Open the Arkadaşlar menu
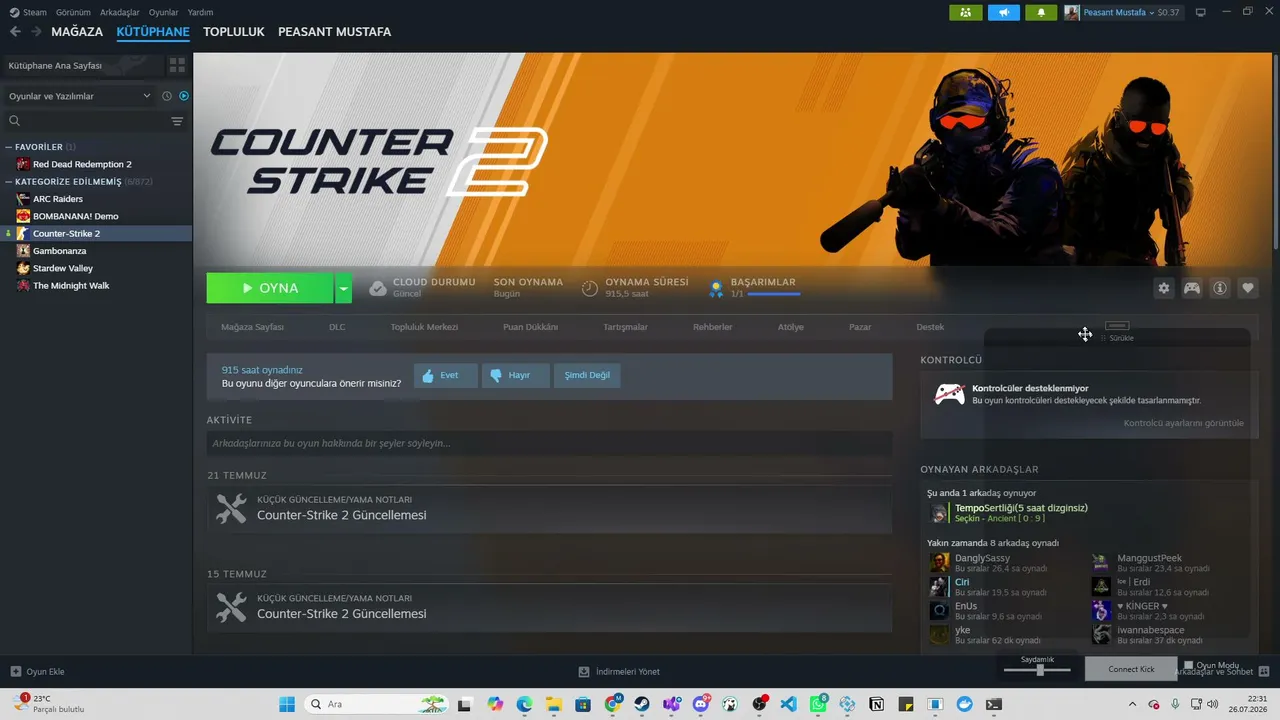The width and height of the screenshot is (1280, 720). coord(120,12)
